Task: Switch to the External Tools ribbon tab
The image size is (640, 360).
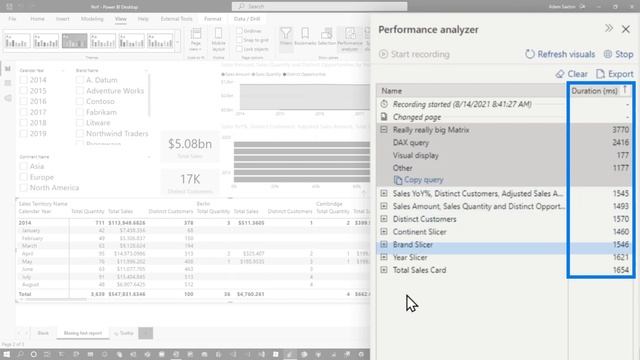Action: point(176,19)
